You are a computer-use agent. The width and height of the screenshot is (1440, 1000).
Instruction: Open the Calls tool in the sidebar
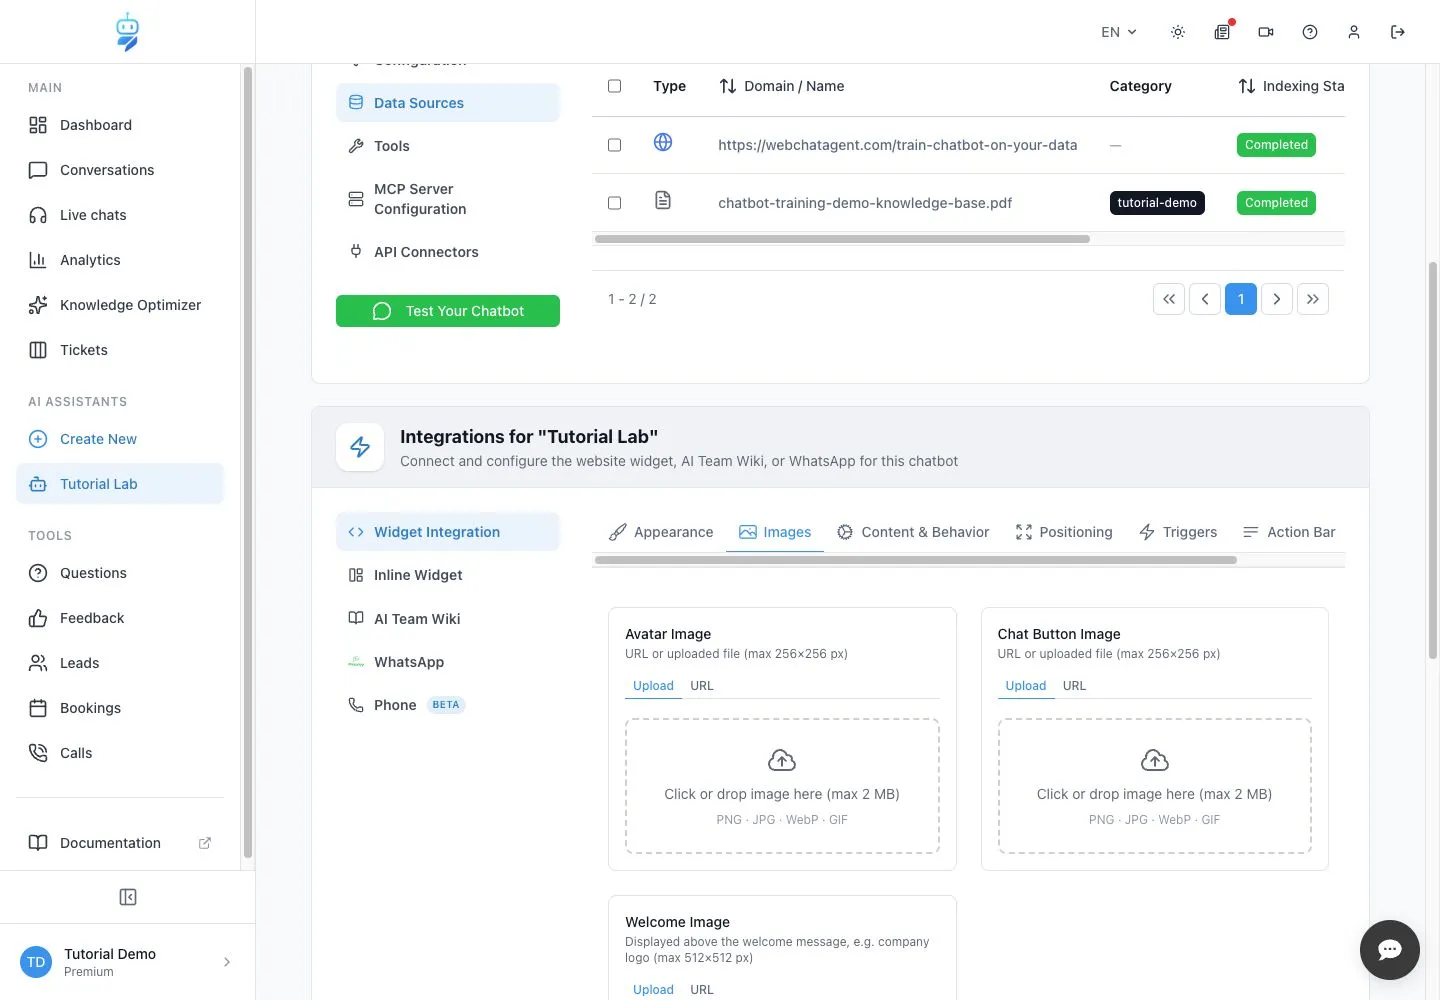point(120,753)
